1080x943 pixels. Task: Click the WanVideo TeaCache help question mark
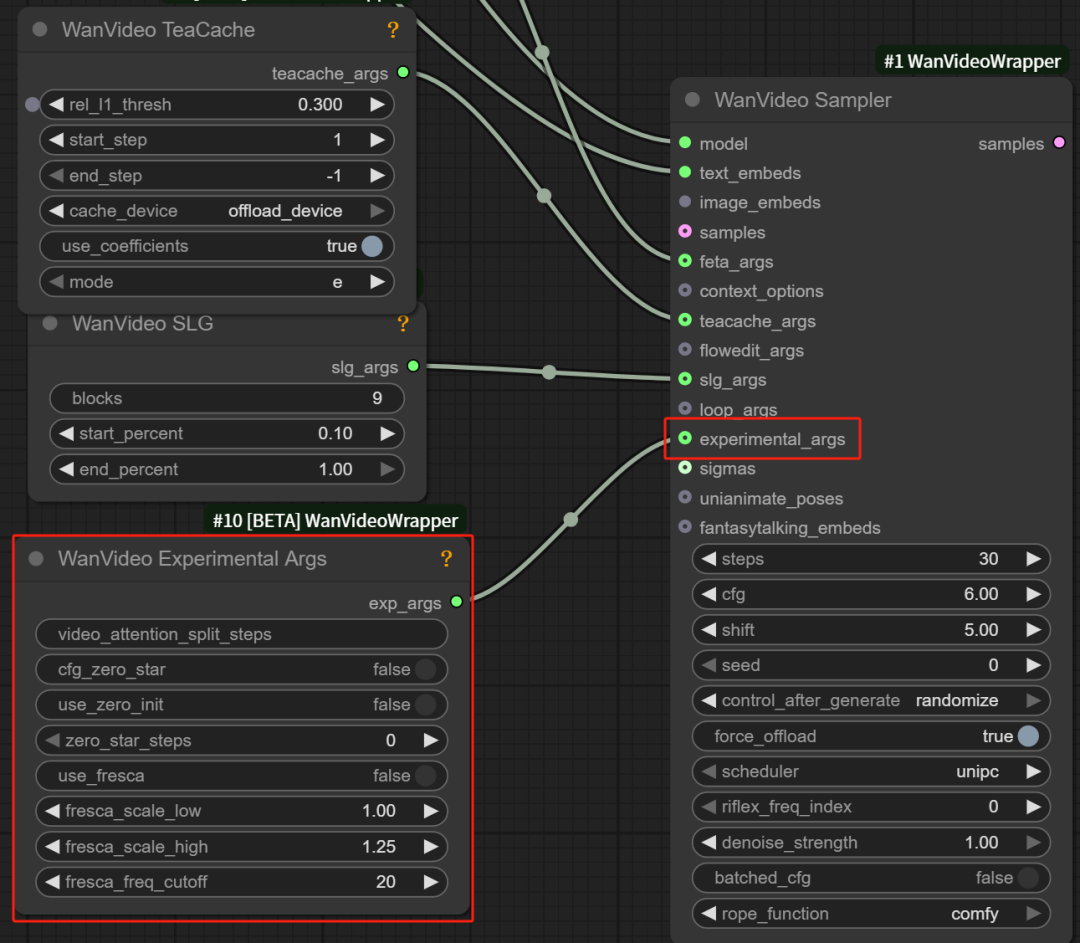coord(393,30)
